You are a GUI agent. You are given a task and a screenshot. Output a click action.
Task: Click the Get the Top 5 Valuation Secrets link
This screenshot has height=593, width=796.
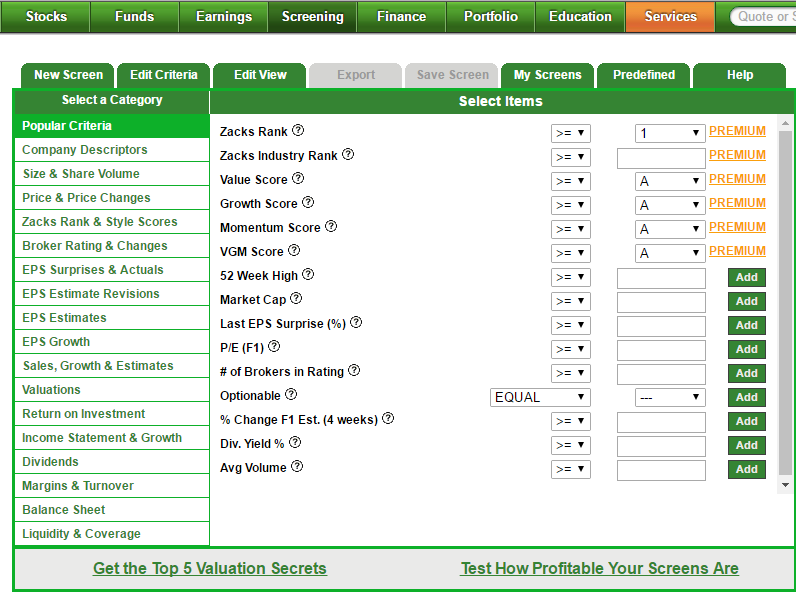[210, 568]
